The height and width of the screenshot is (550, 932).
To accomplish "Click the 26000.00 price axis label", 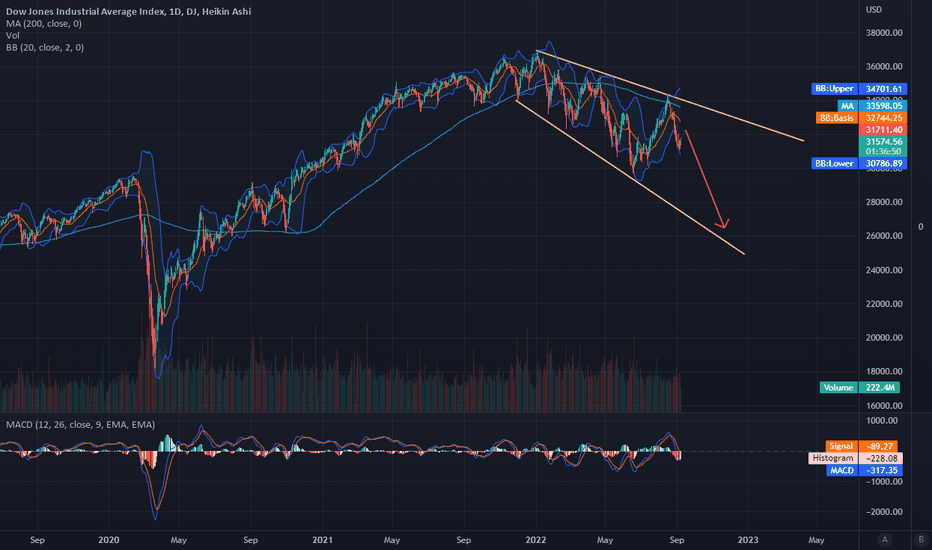I will click(x=884, y=236).
